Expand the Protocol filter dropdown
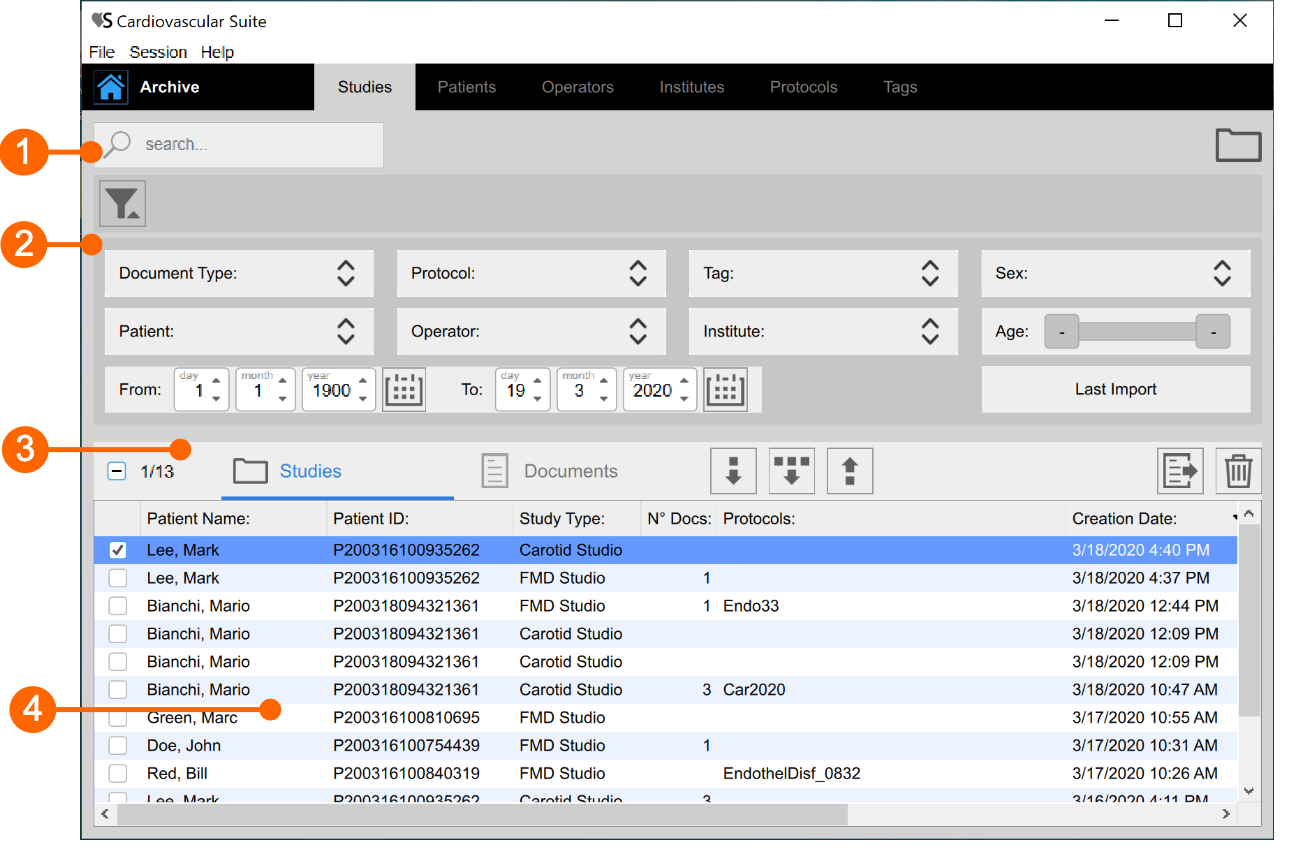 point(531,273)
